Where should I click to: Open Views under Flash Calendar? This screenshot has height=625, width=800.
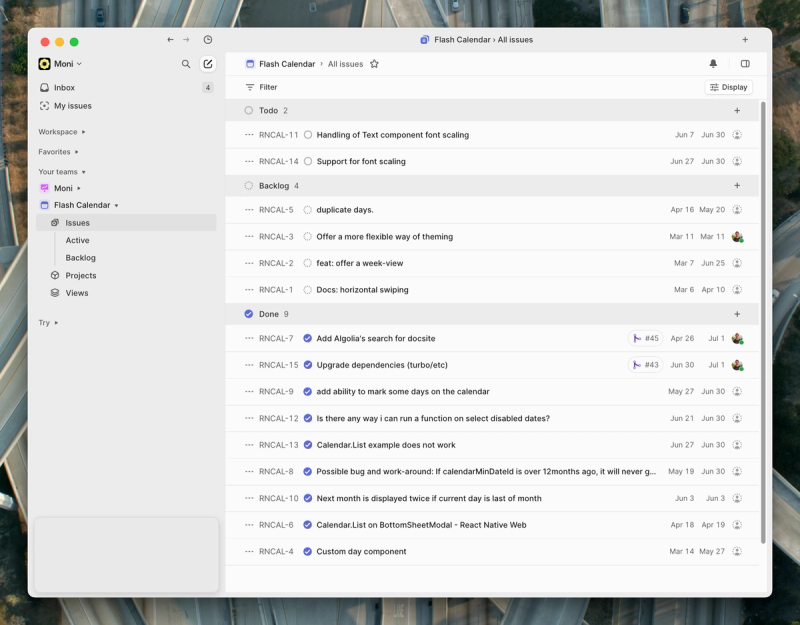(76, 292)
